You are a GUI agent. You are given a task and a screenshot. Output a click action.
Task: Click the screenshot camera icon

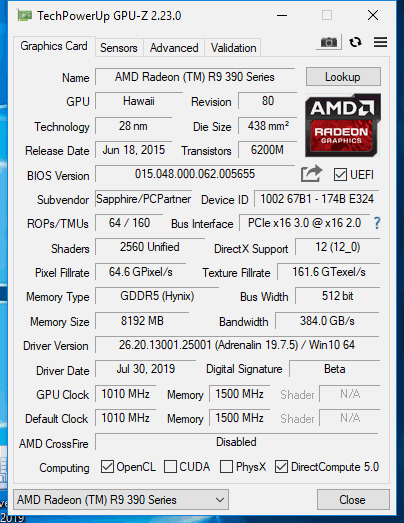point(329,42)
